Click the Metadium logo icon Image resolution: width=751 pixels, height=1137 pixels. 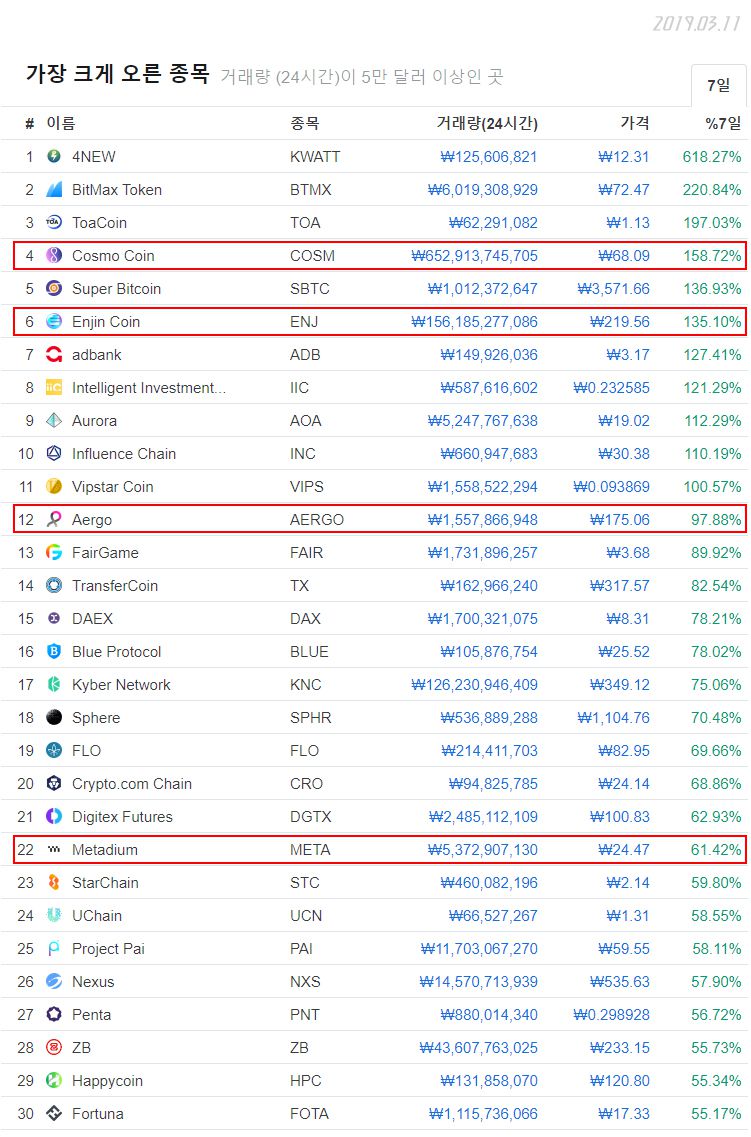tap(54, 849)
